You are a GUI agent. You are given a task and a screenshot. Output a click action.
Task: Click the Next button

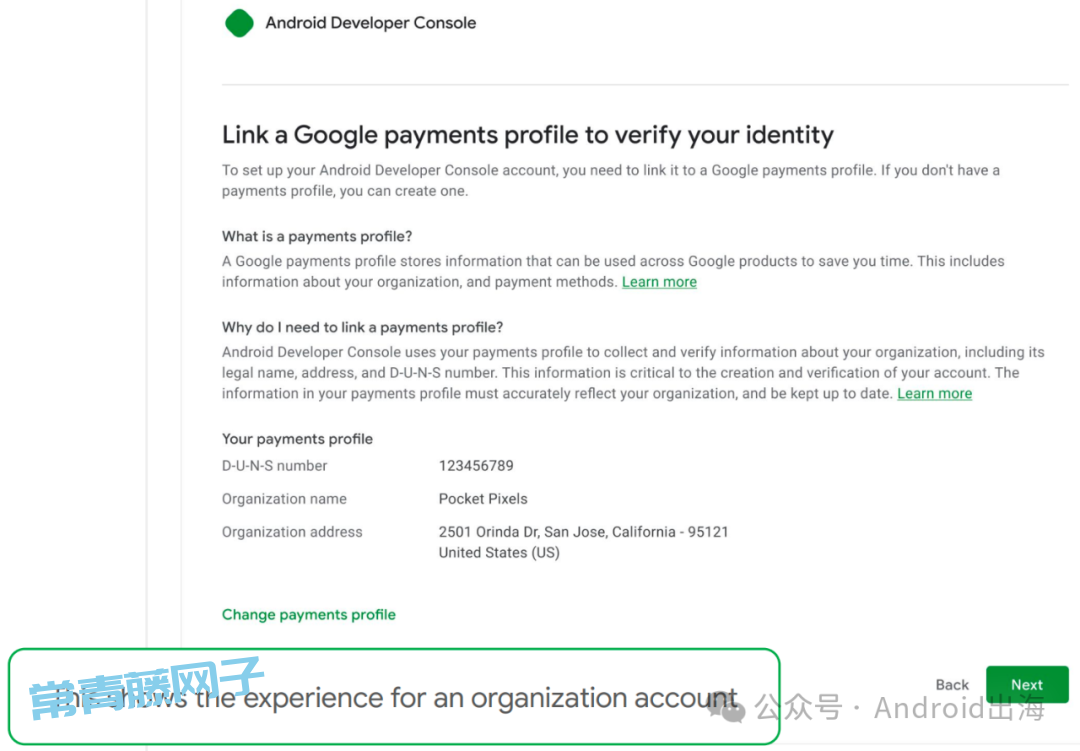(1026, 684)
